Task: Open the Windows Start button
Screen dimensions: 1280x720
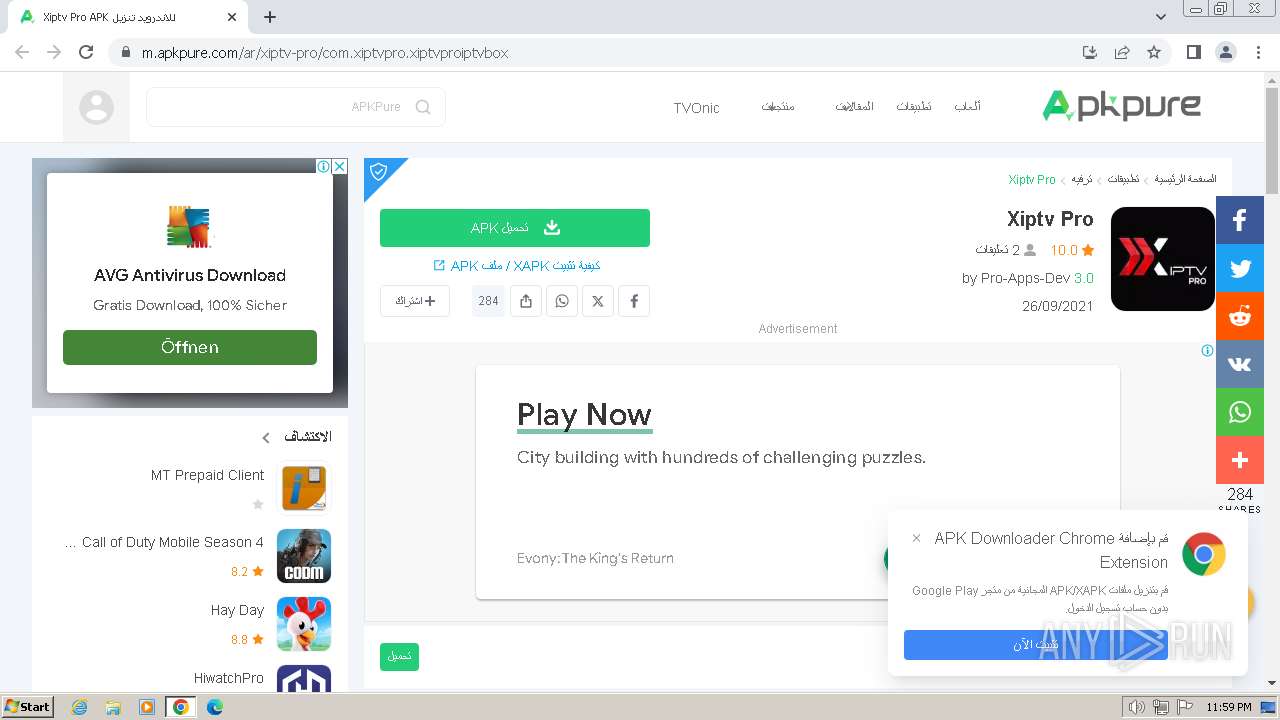Action: tap(27, 706)
